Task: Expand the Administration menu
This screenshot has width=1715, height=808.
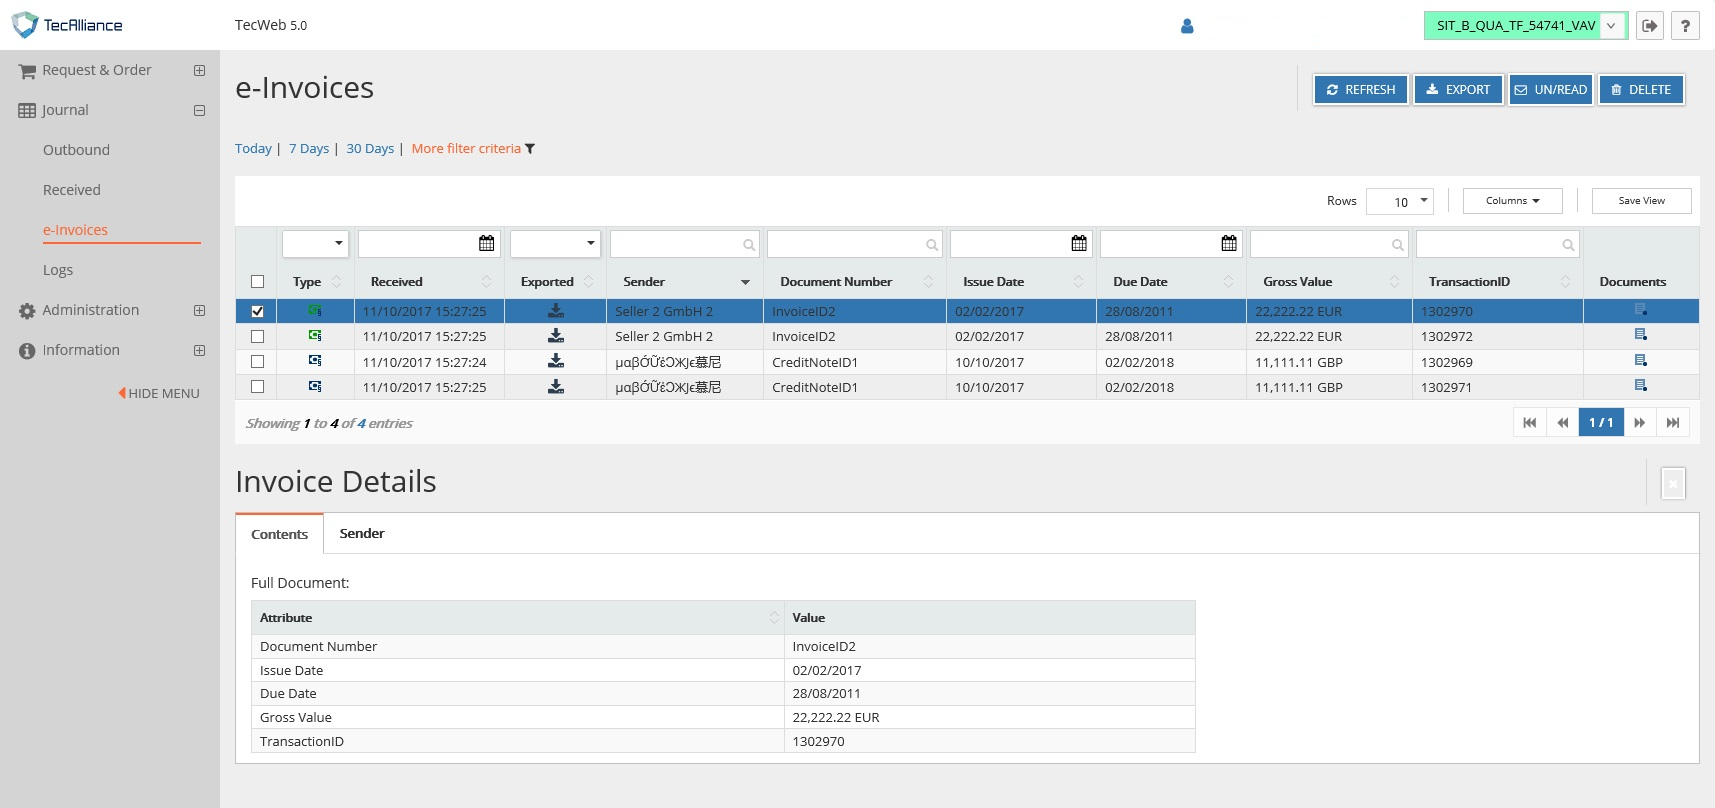Action: click(200, 310)
